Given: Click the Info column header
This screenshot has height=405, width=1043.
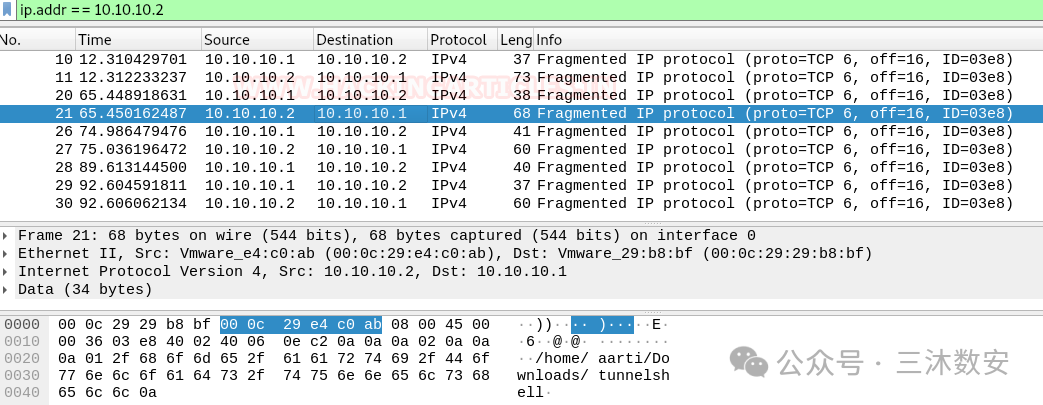Looking at the screenshot, I should pos(788,39).
